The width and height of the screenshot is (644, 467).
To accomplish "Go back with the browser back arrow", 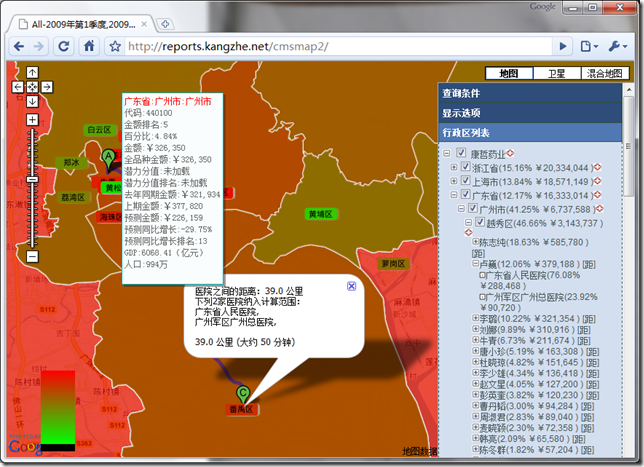I will pyautogui.click(x=19, y=46).
